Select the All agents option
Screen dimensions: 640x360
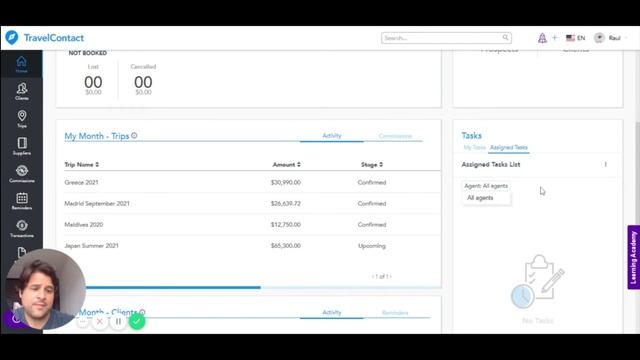click(480, 198)
